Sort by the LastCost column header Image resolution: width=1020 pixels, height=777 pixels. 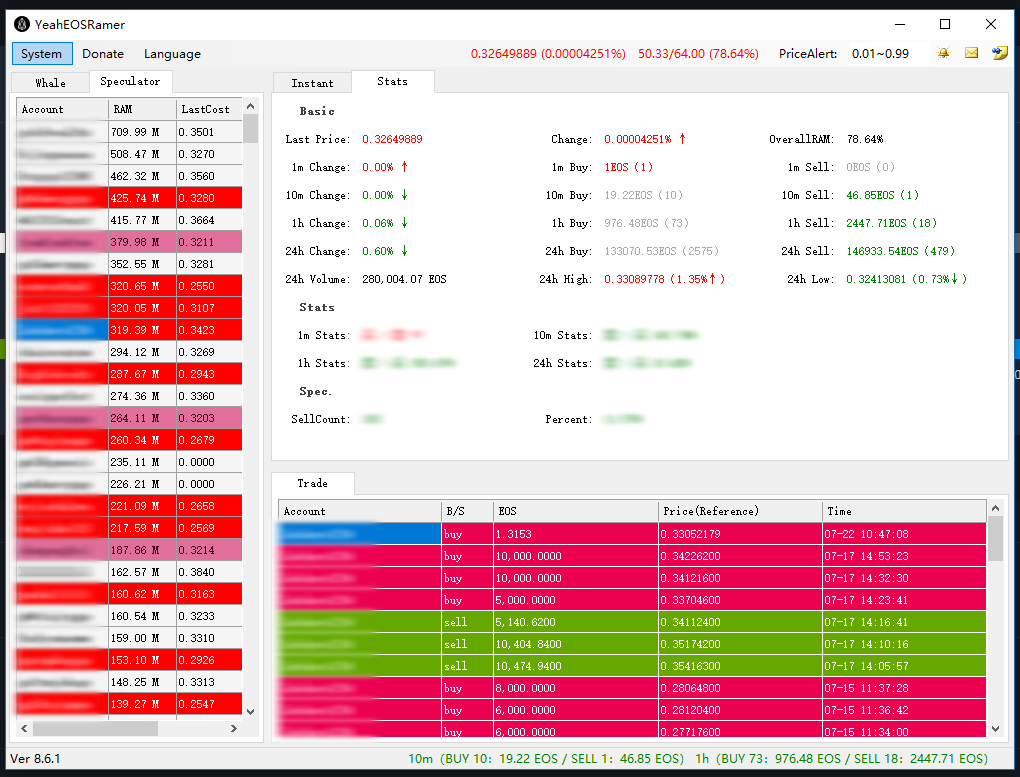209,109
